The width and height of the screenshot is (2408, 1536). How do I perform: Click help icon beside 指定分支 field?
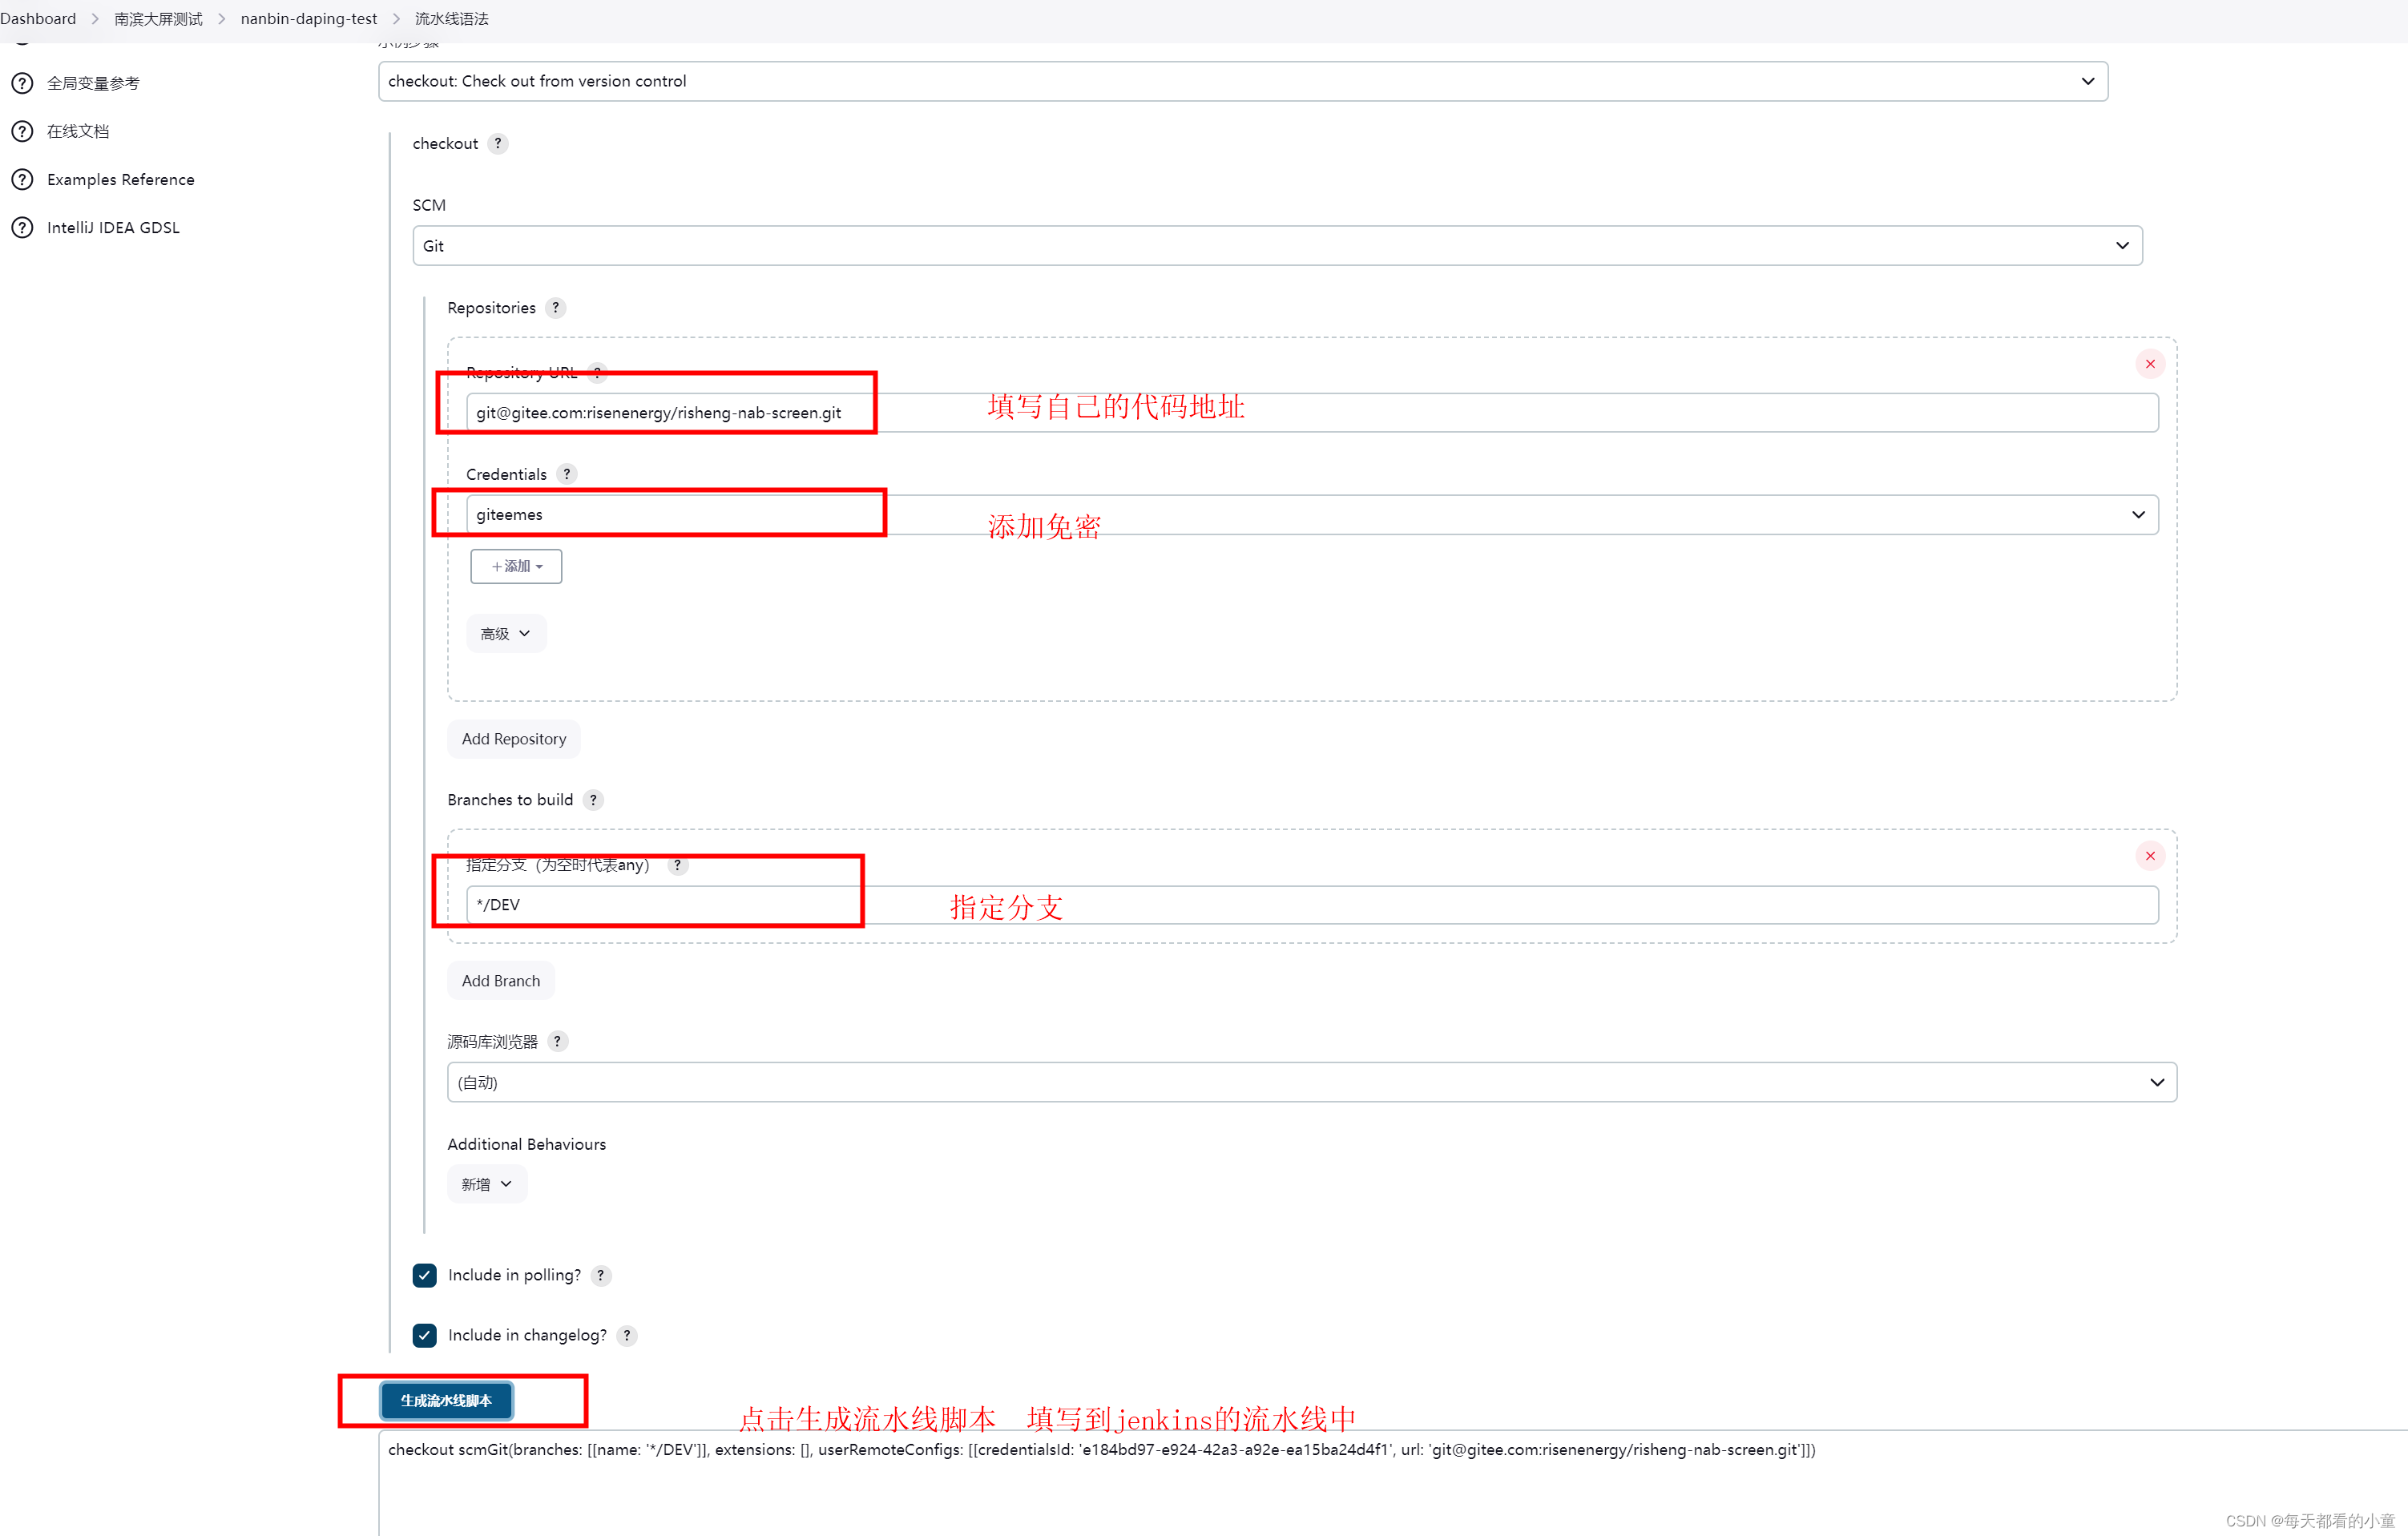[x=677, y=865]
